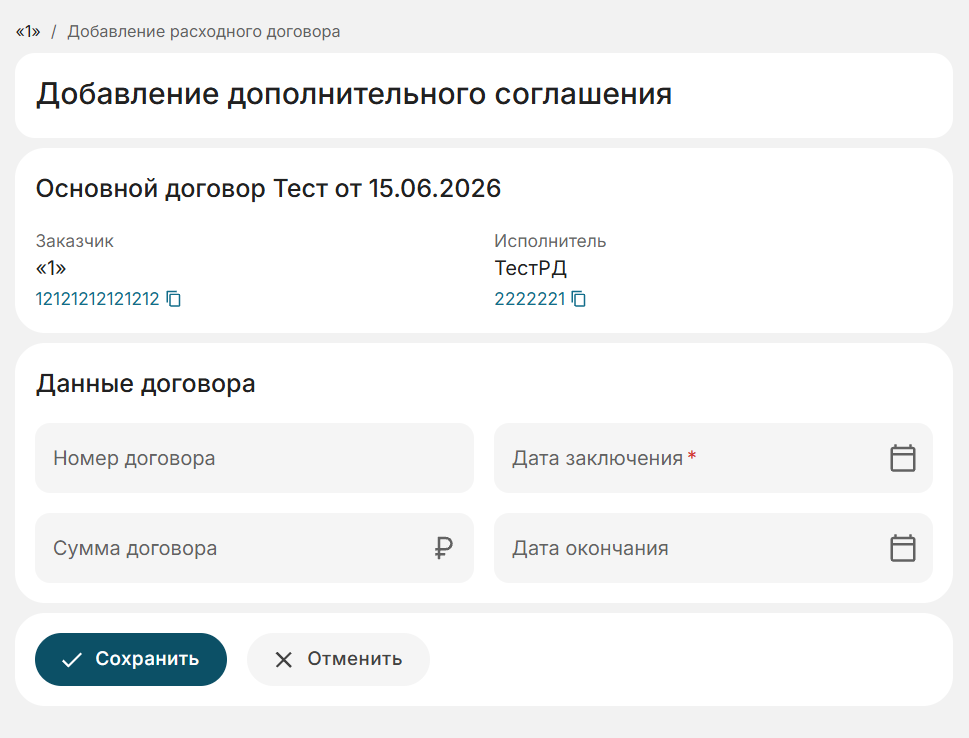The height and width of the screenshot is (738, 969).
Task: Open executor link 2222221
Action: click(x=530, y=299)
